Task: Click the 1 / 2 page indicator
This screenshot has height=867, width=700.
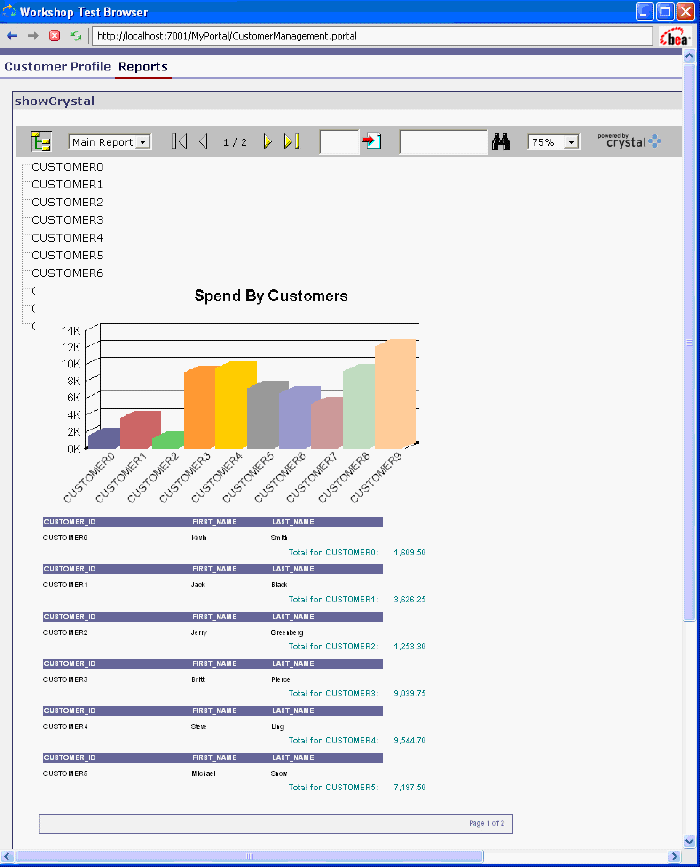Action: [x=234, y=142]
